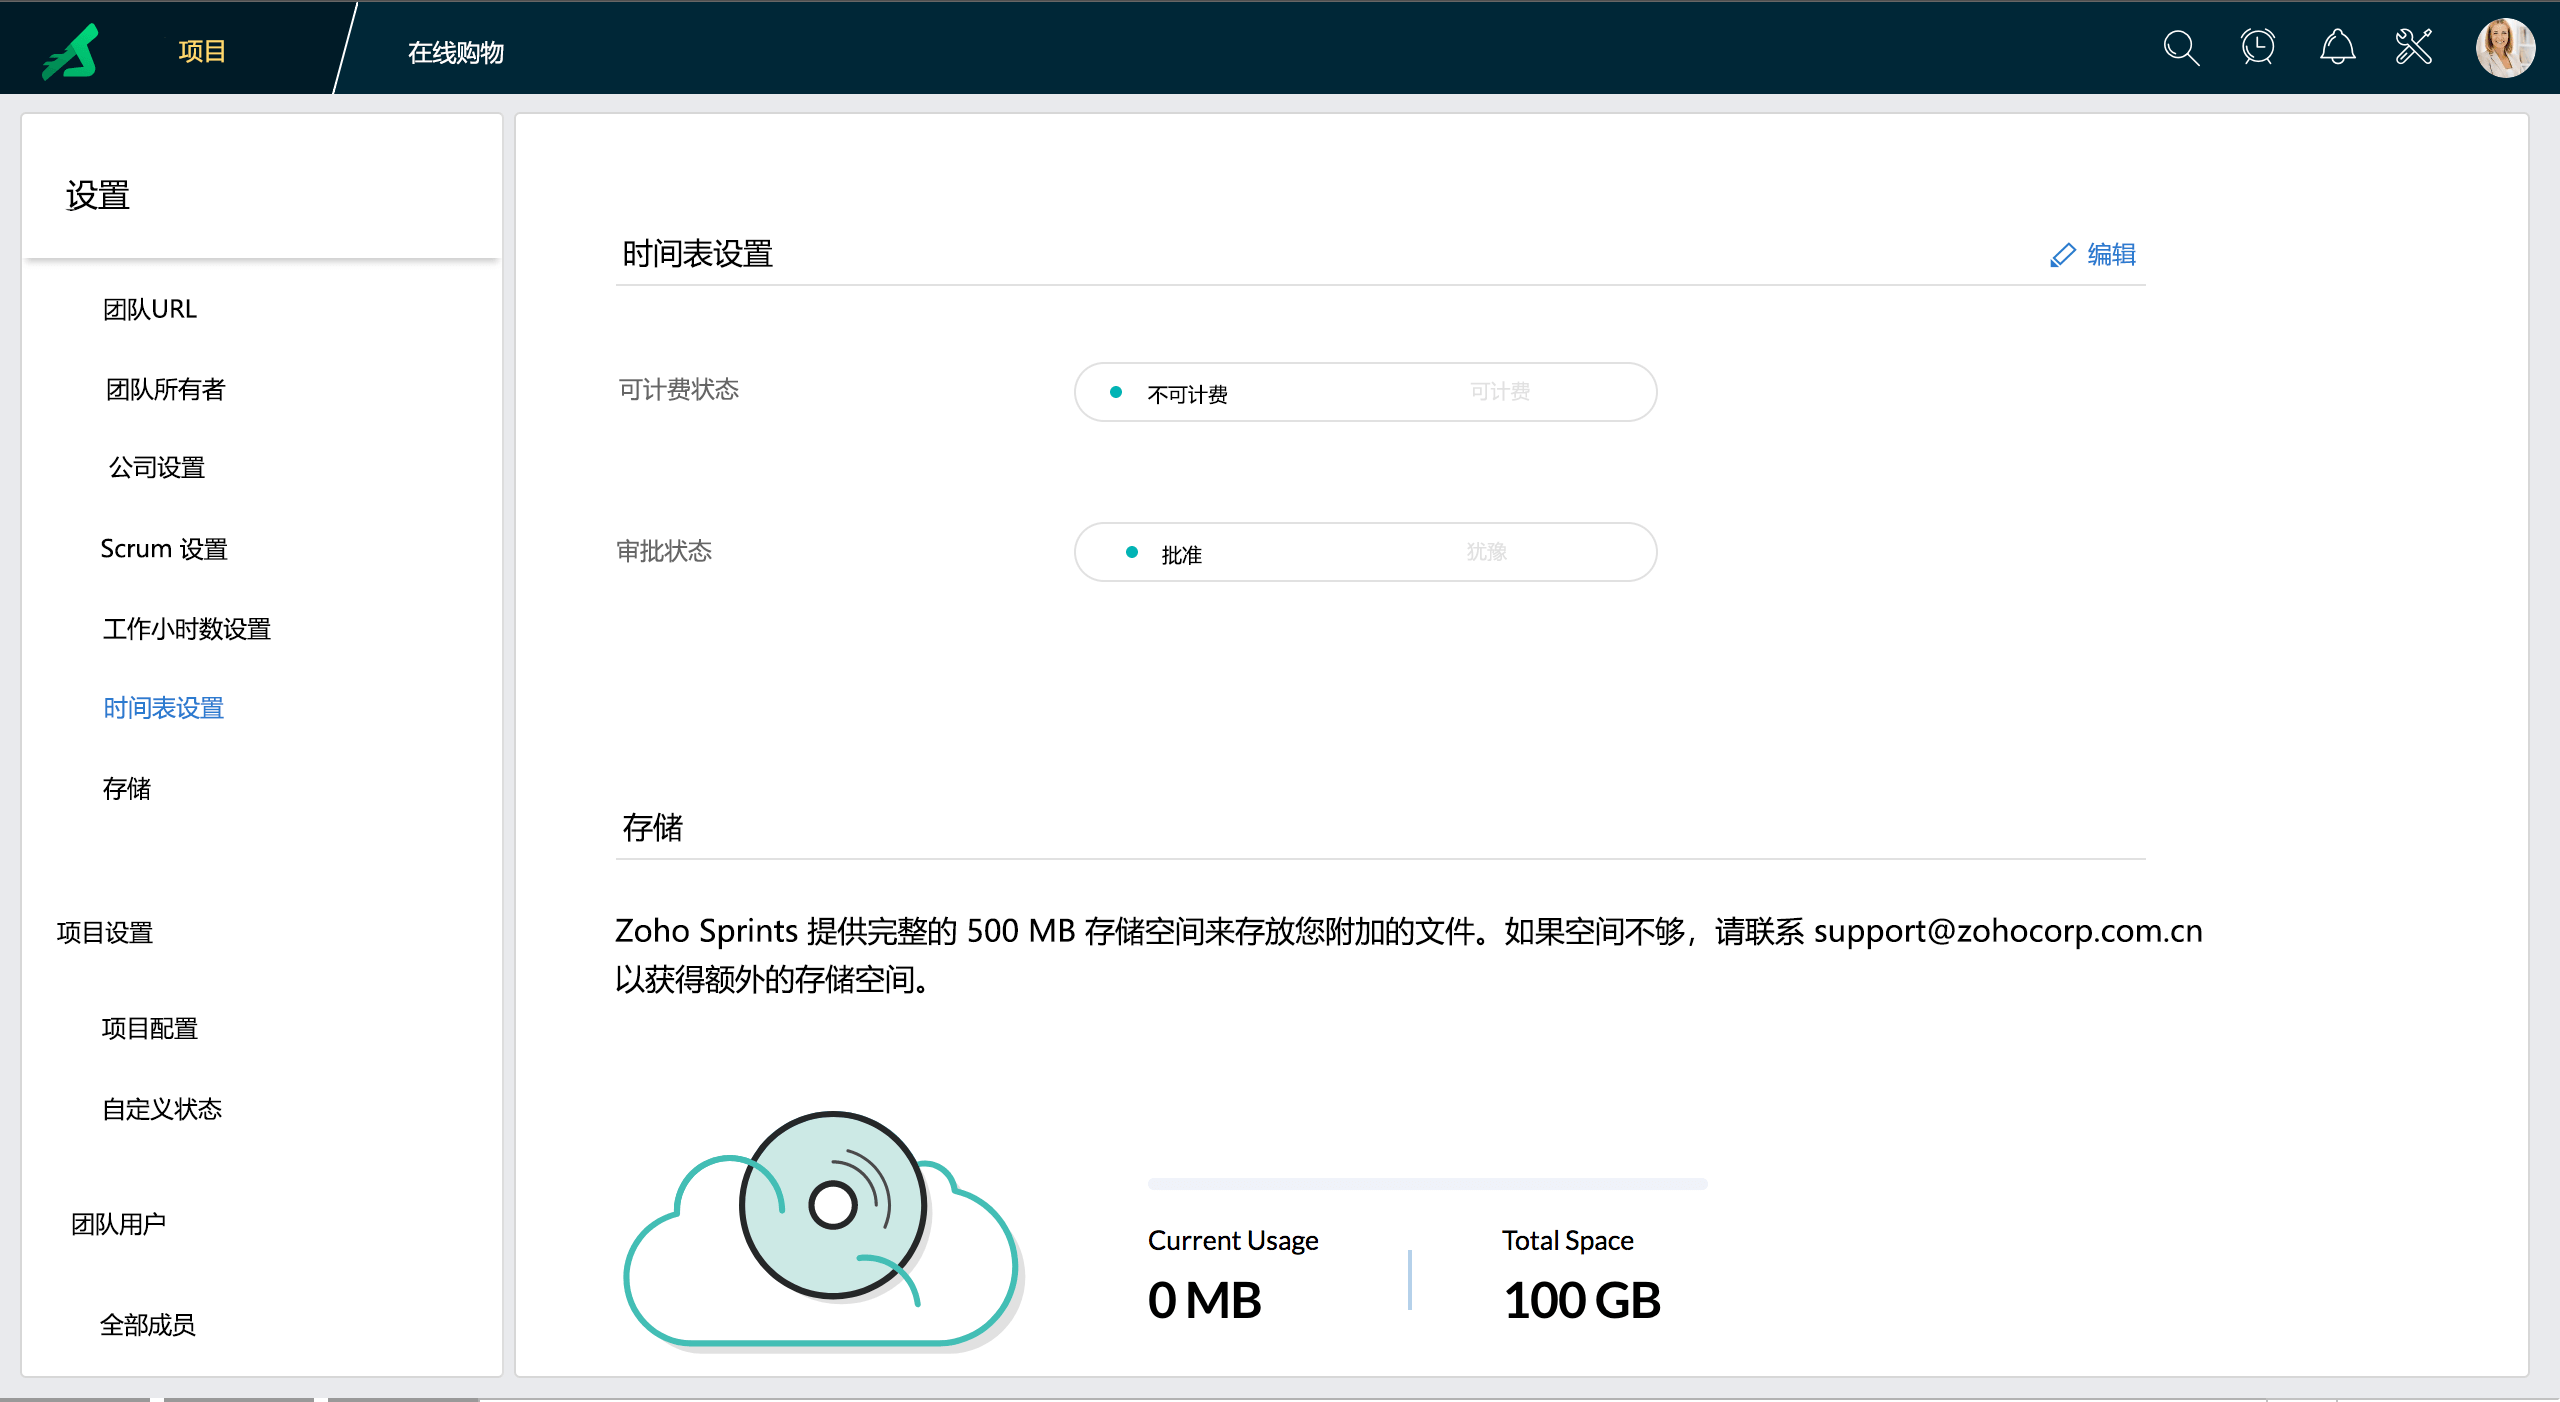Click the user profile avatar
Viewport: 2560px width, 1402px height.
click(2504, 47)
